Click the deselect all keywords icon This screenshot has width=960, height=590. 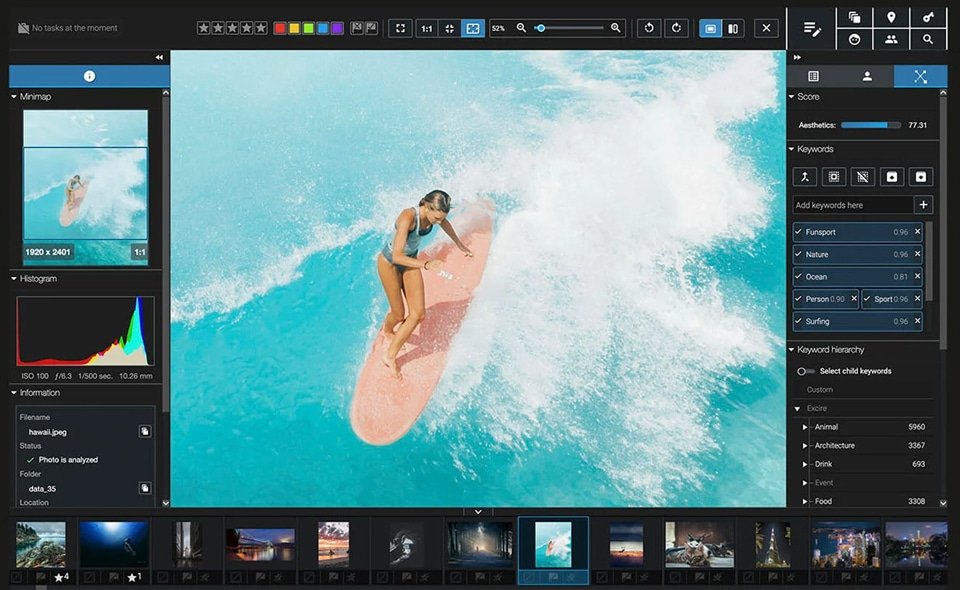(x=862, y=177)
